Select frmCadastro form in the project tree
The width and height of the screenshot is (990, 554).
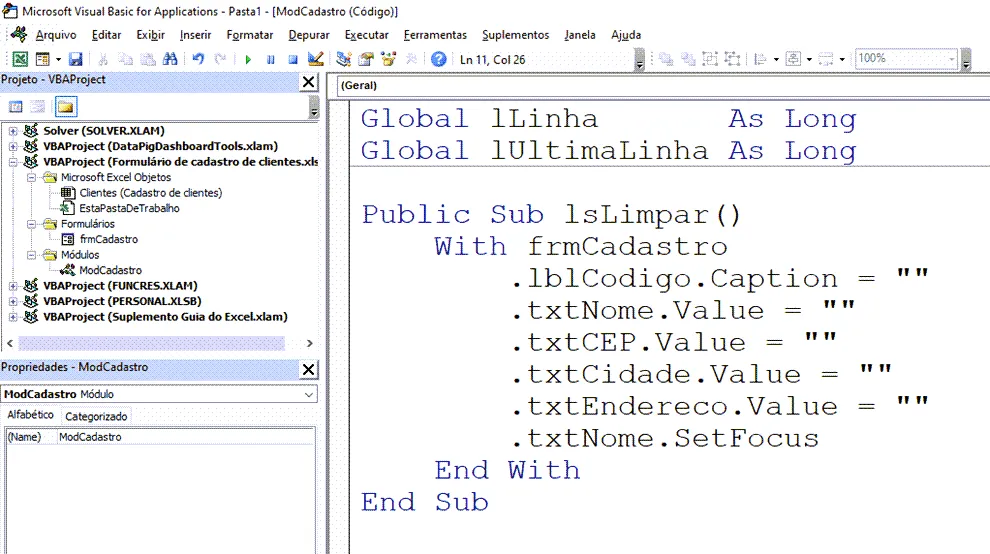[x=109, y=239]
